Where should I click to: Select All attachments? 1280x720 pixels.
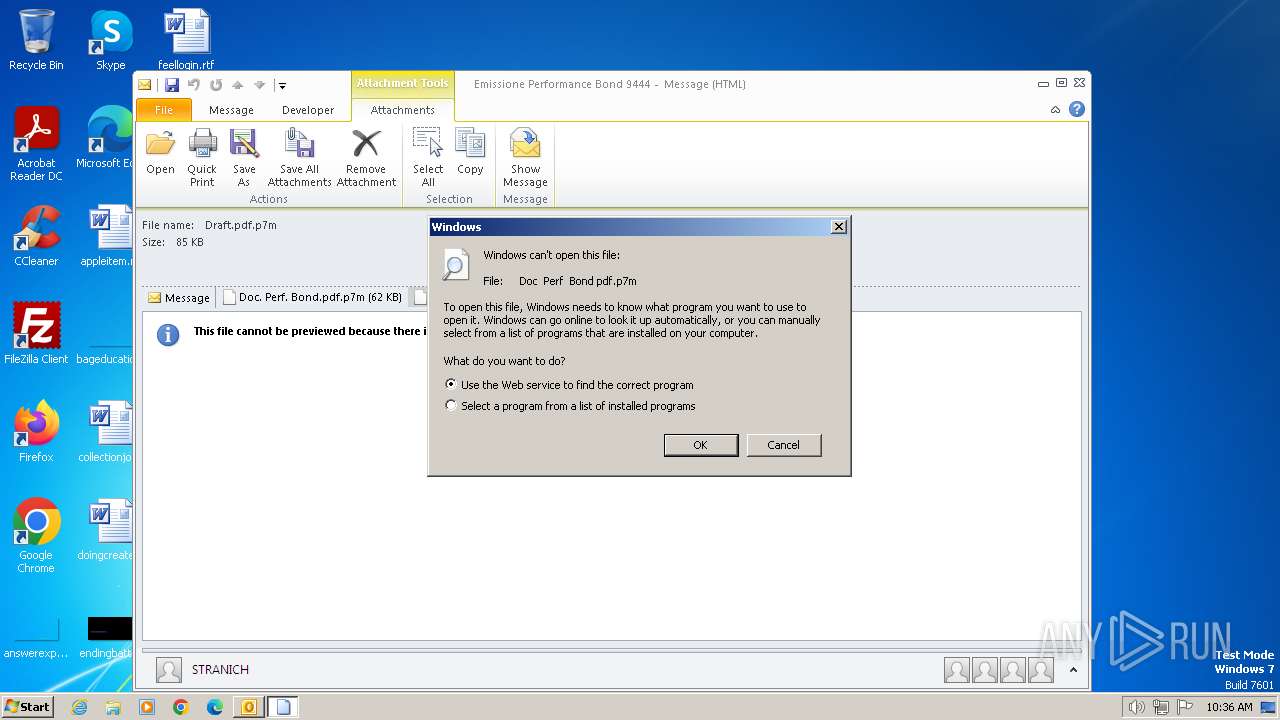(x=428, y=158)
